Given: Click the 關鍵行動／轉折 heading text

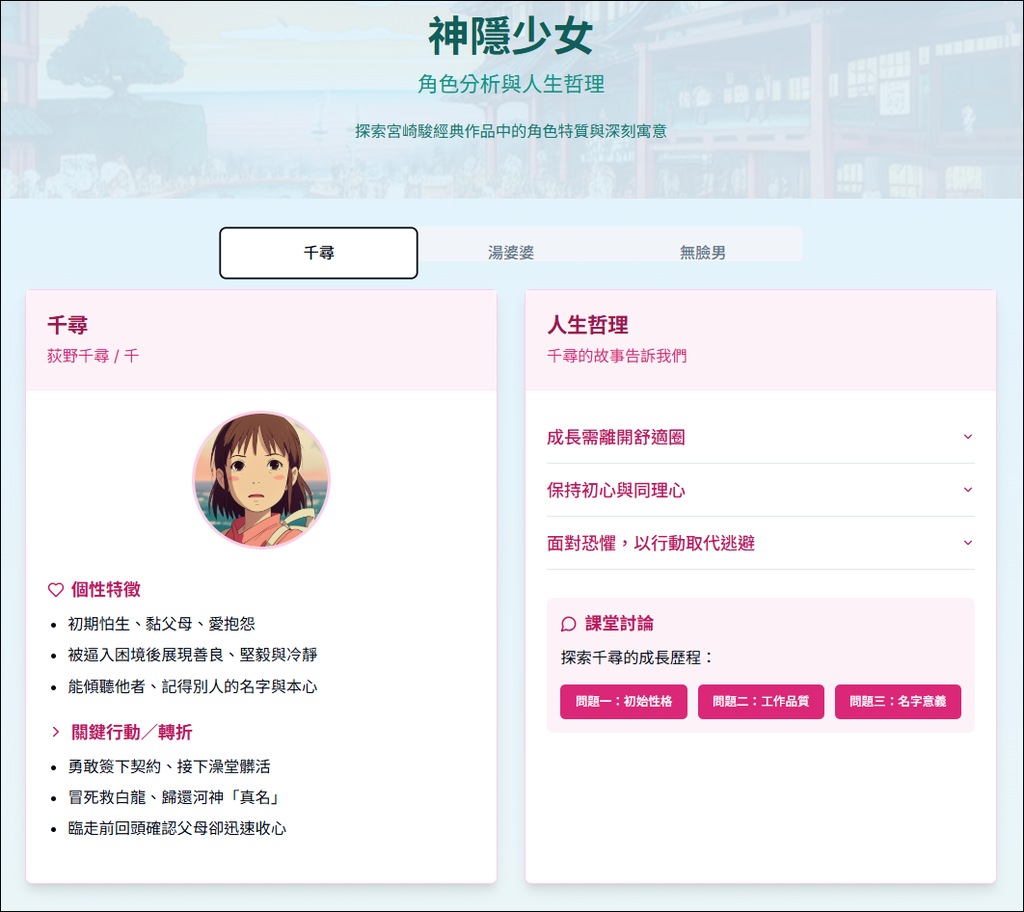Looking at the screenshot, I should (132, 732).
